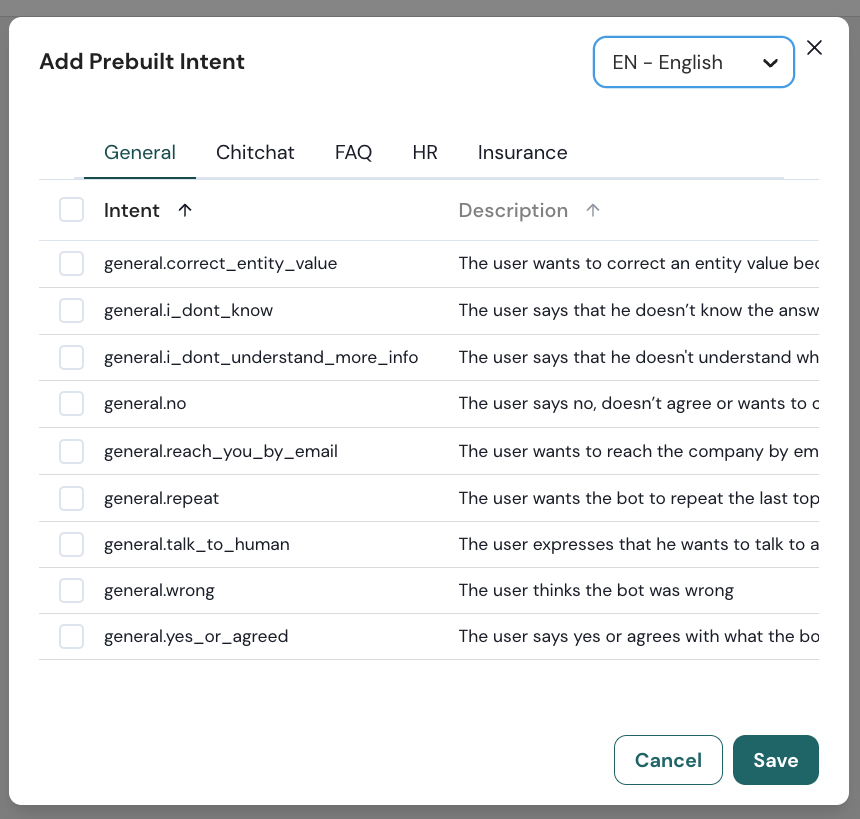The height and width of the screenshot is (819, 860).
Task: Click the Intent column sort arrow
Action: click(184, 210)
